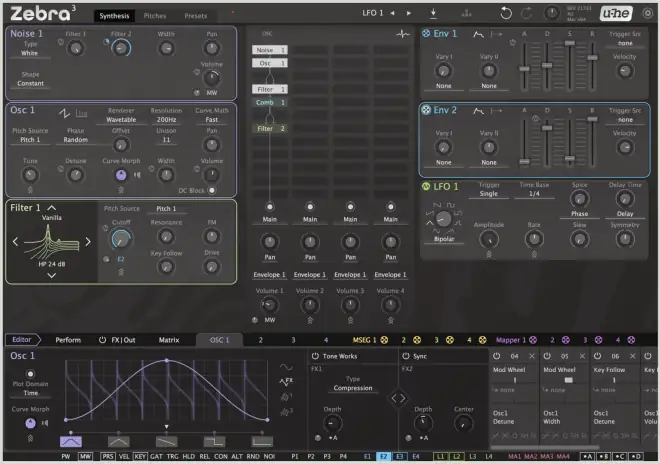Open the Matrix tab
Viewport: 660px width, 464px height.
(x=169, y=340)
